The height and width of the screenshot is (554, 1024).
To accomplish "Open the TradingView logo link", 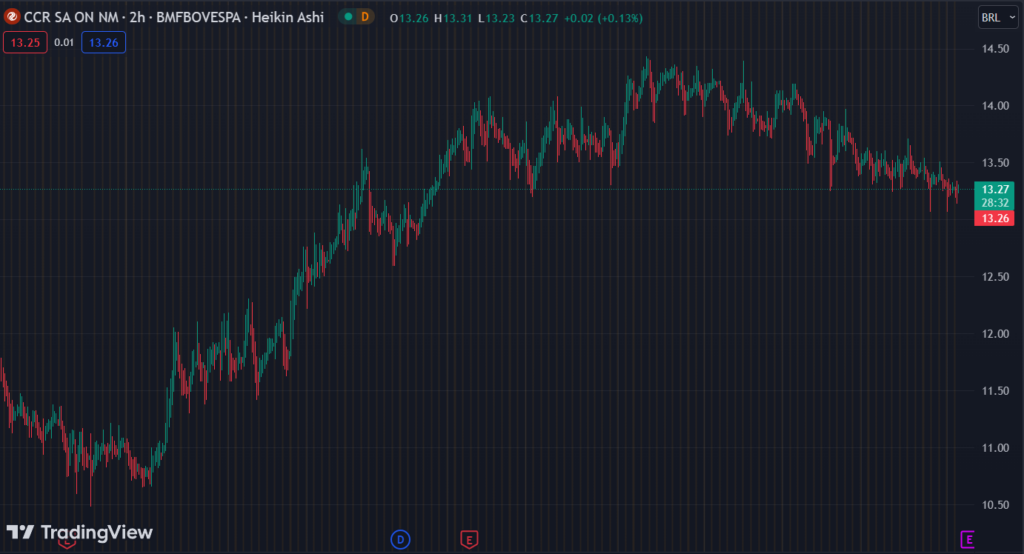I will point(80,532).
